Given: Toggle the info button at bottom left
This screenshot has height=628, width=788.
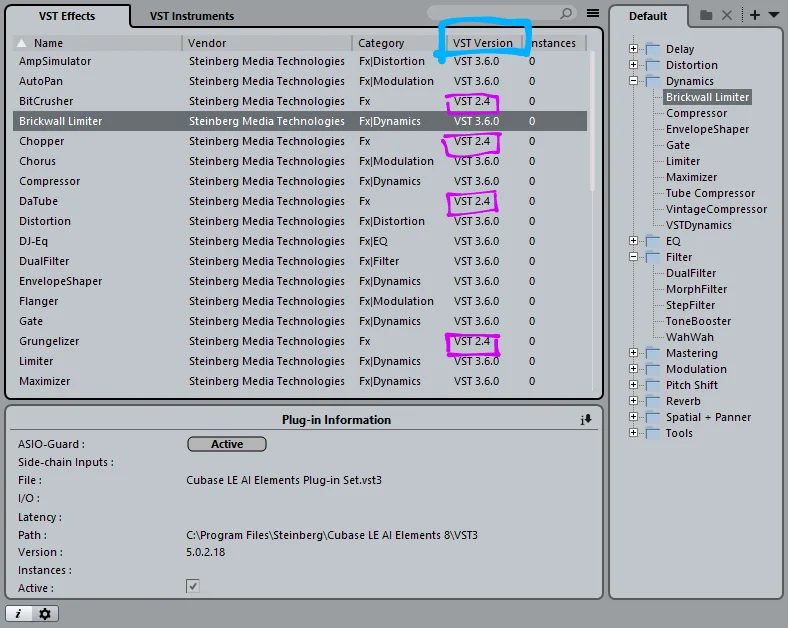Looking at the screenshot, I should 19,613.
